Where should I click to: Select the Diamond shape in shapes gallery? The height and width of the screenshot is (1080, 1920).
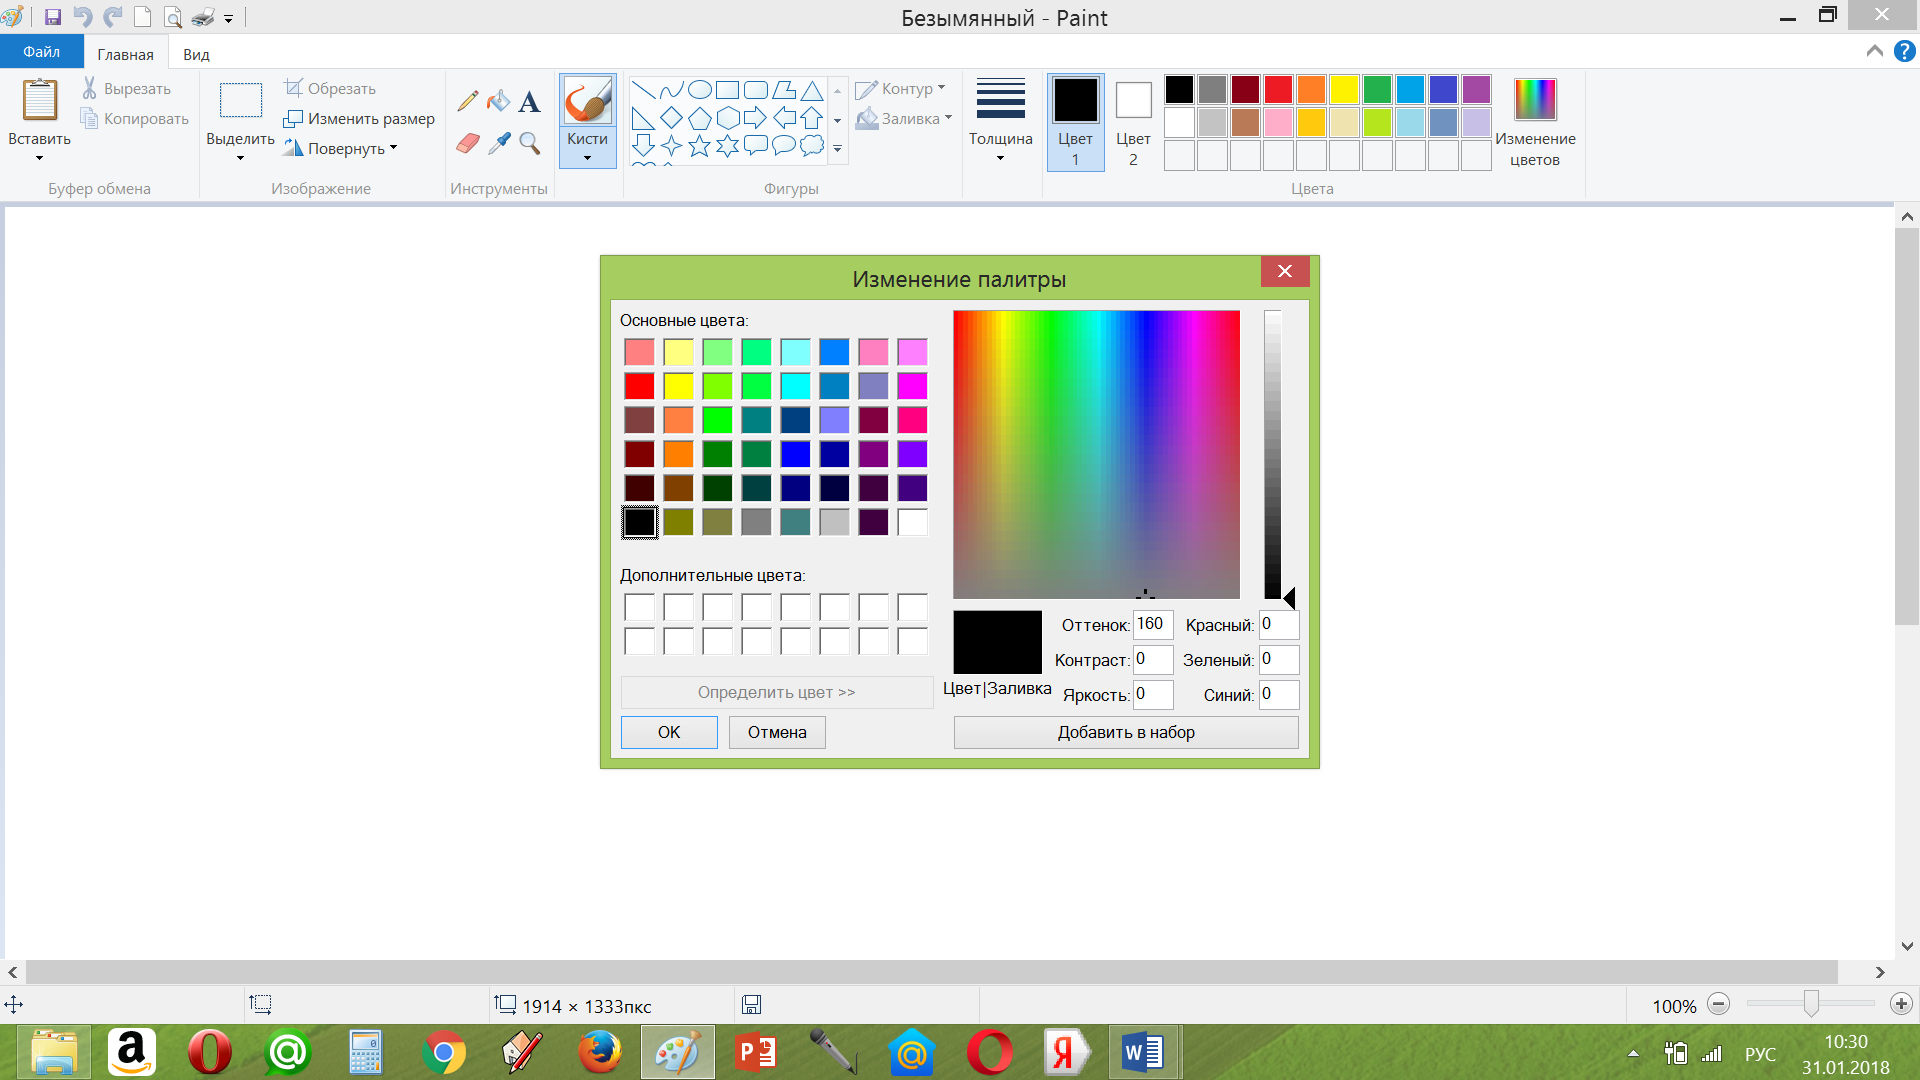pyautogui.click(x=672, y=118)
